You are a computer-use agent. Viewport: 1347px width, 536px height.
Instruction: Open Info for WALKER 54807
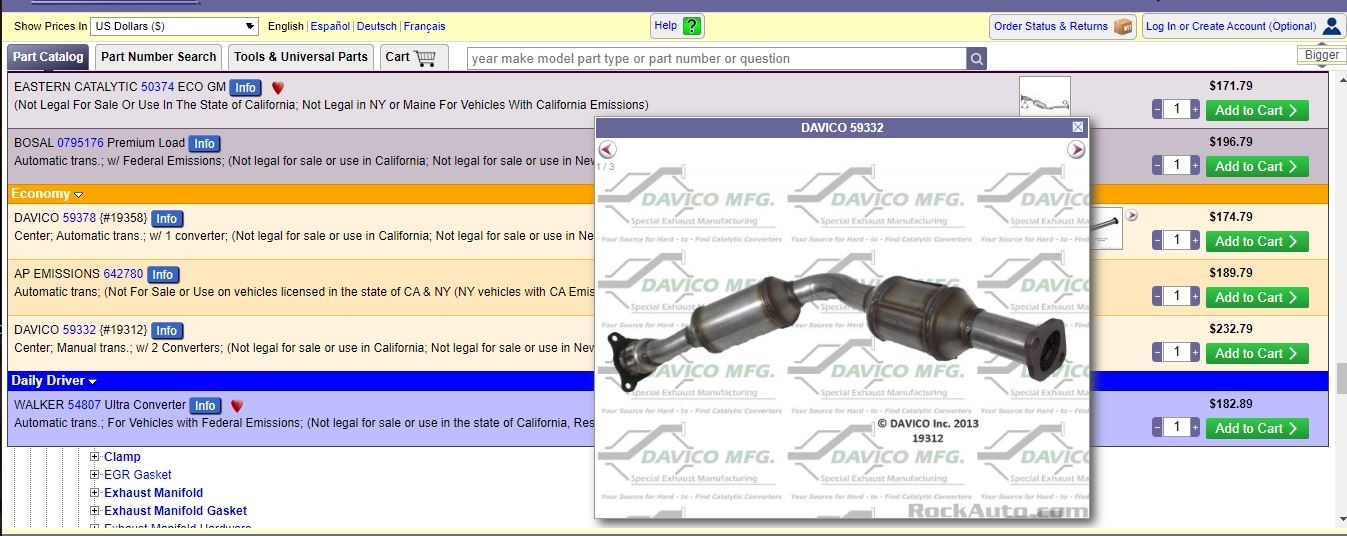coord(206,406)
